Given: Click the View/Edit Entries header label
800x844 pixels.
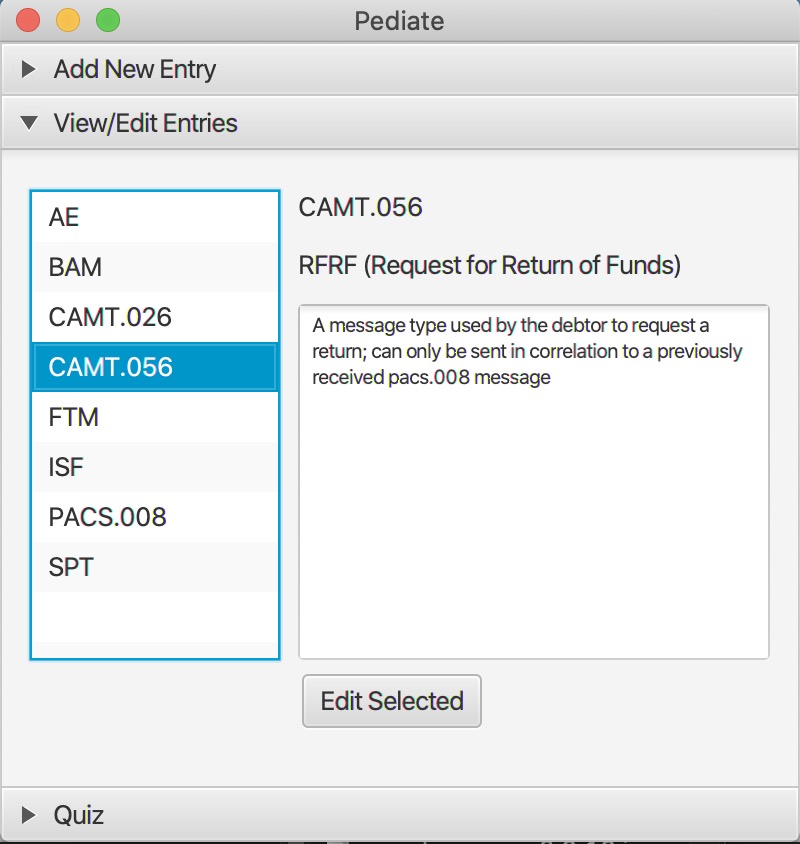Looking at the screenshot, I should pos(145,124).
